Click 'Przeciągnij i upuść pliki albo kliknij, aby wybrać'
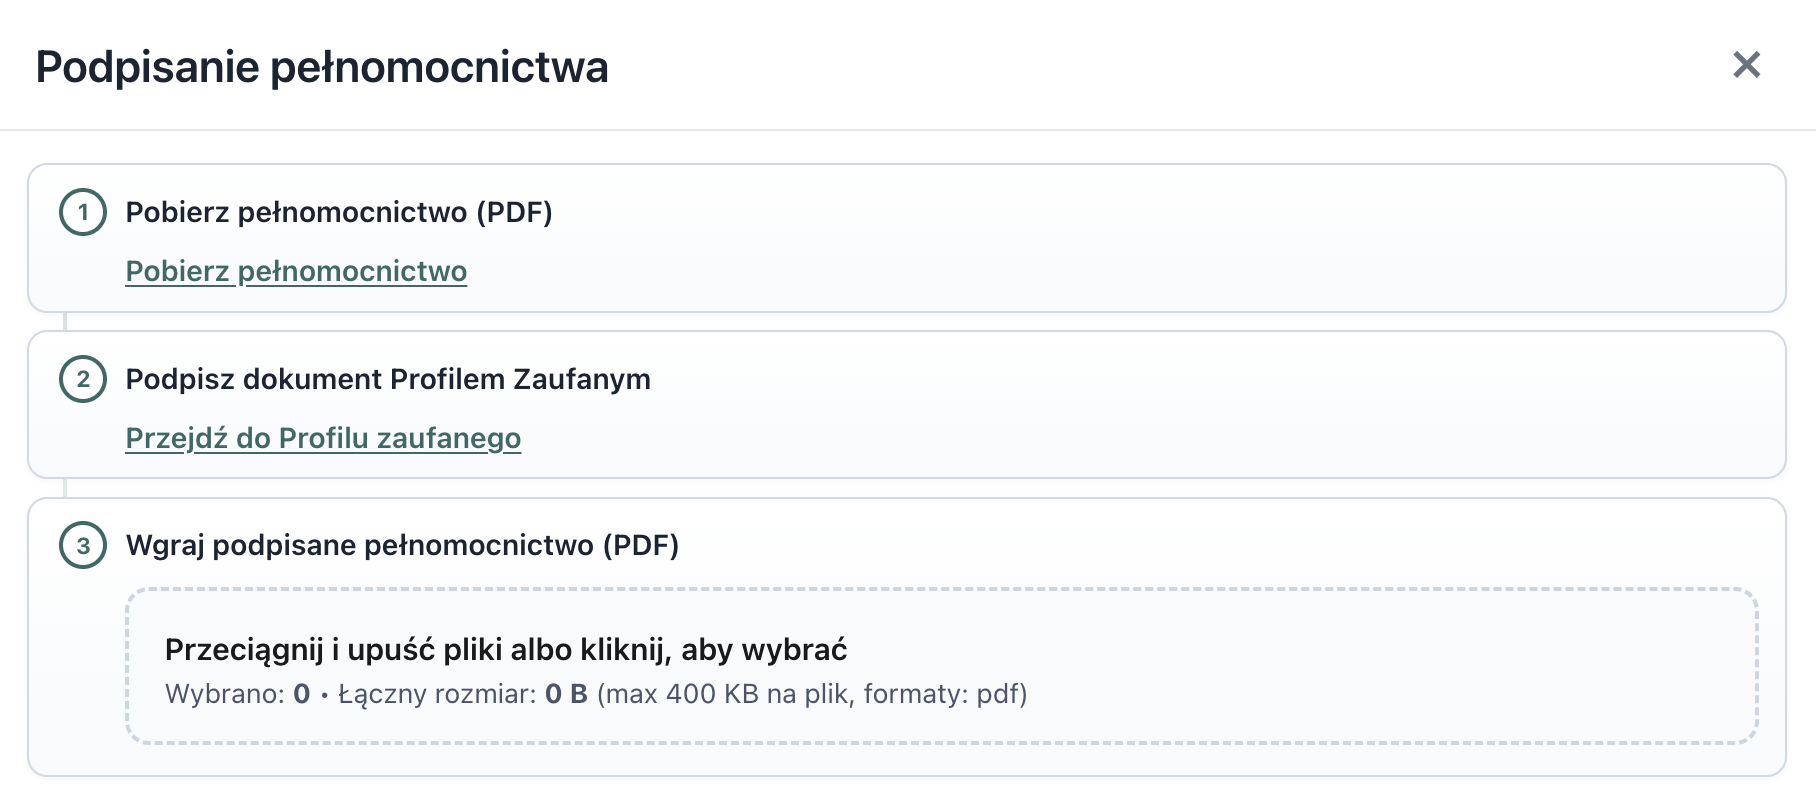 [506, 648]
